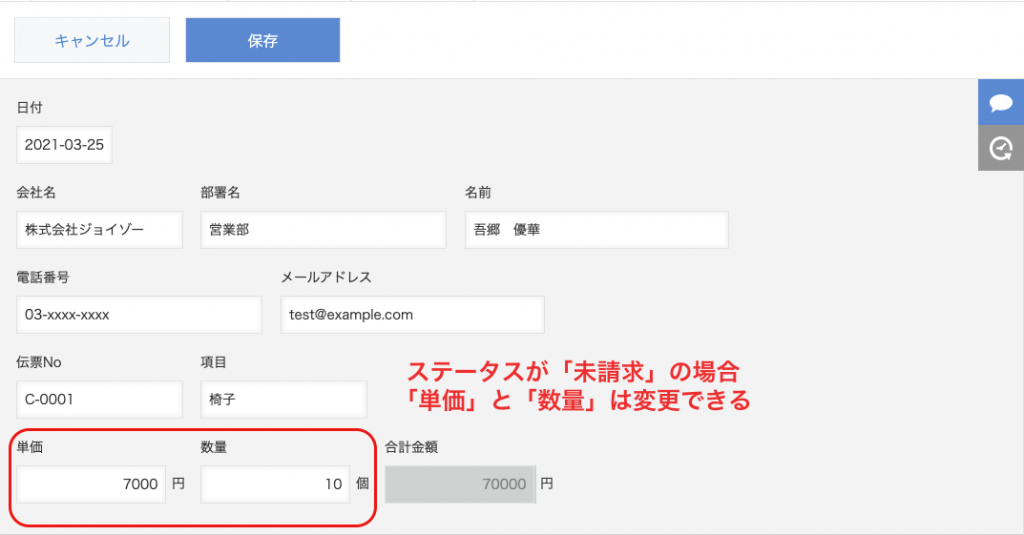Screen dimensions: 1024x535
Task: Click the キャンセル button
Action: [x=92, y=41]
